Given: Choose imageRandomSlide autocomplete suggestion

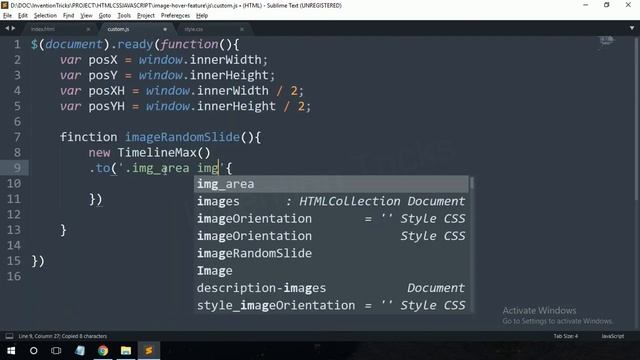Looking at the screenshot, I should coord(331,253).
